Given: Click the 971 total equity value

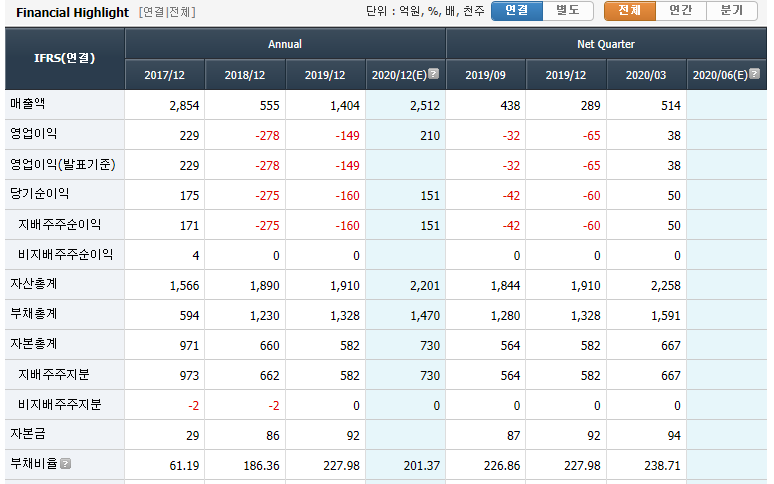Looking at the screenshot, I should pyautogui.click(x=189, y=346).
